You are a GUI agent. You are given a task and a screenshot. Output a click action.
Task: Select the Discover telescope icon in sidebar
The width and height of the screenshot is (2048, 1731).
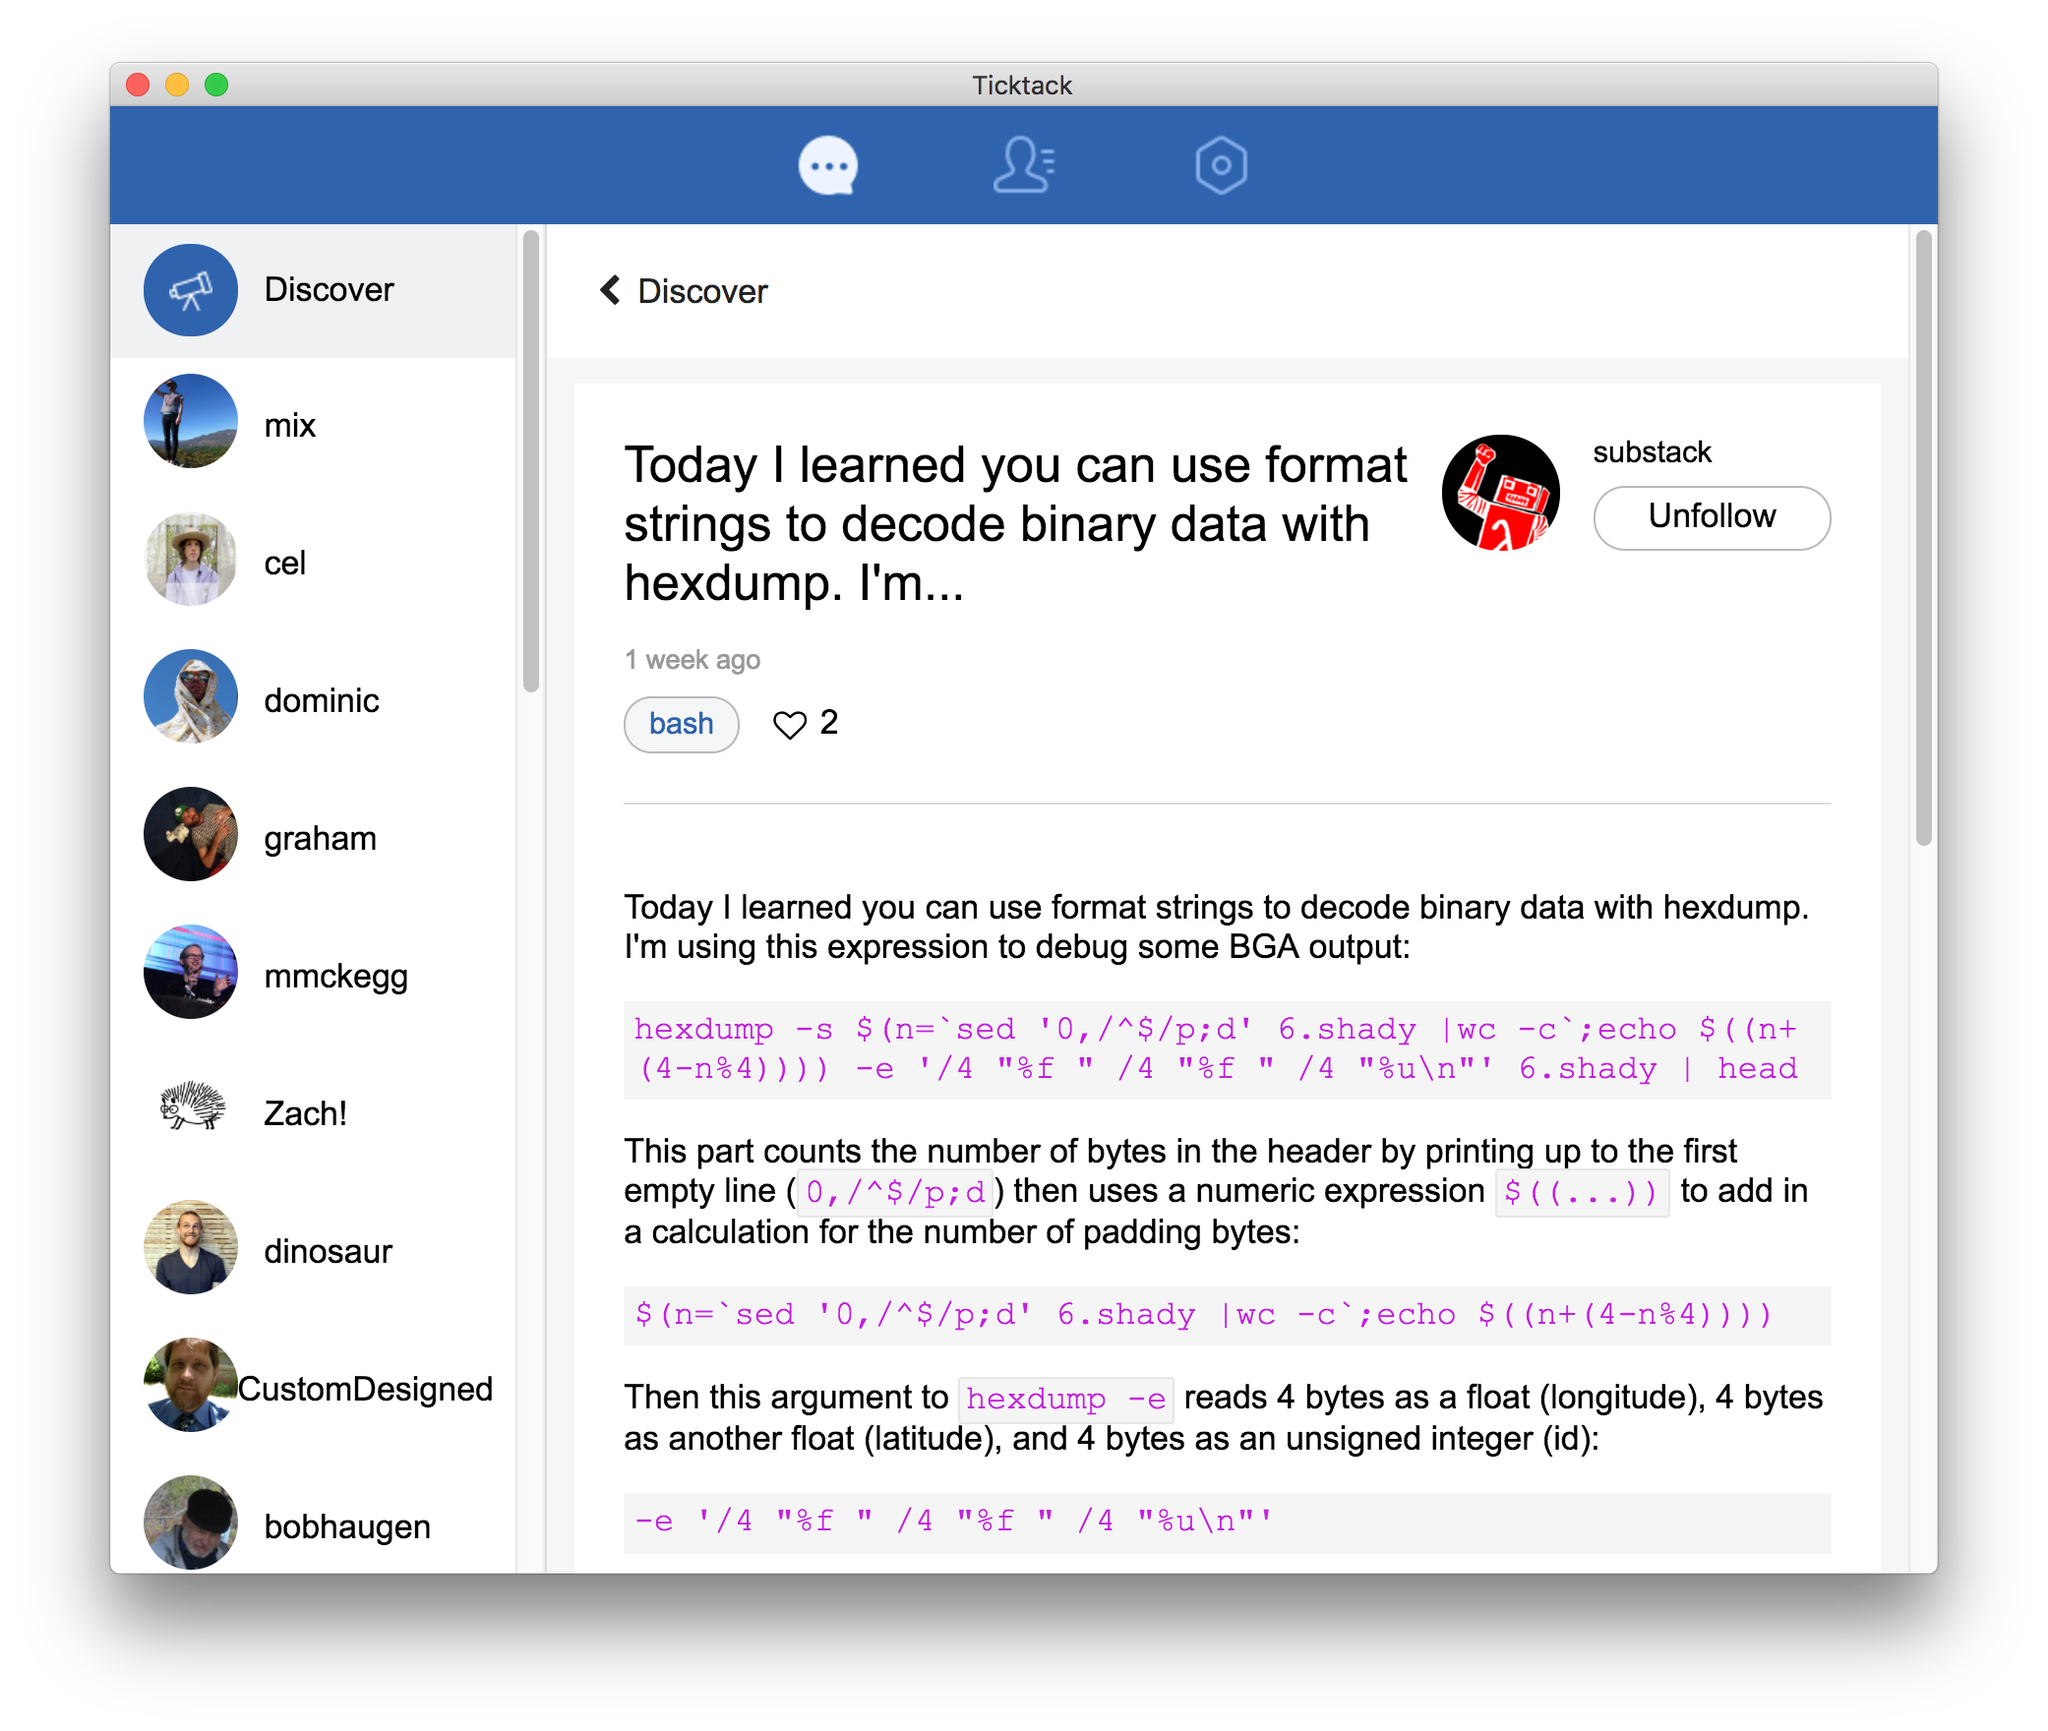coord(190,290)
